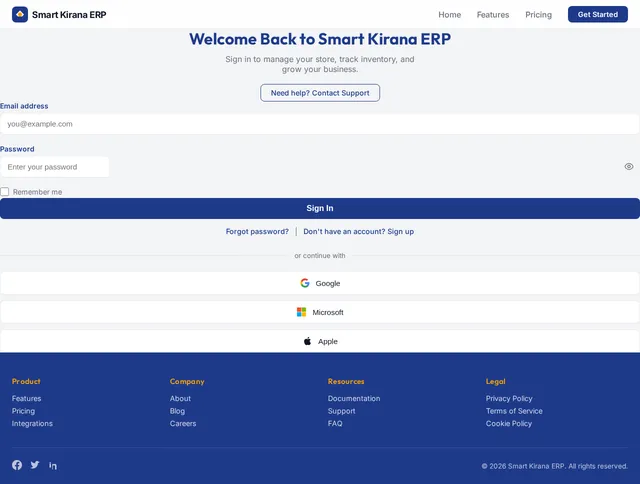Open Features in top navigation
This screenshot has width=640, height=484.
[493, 15]
